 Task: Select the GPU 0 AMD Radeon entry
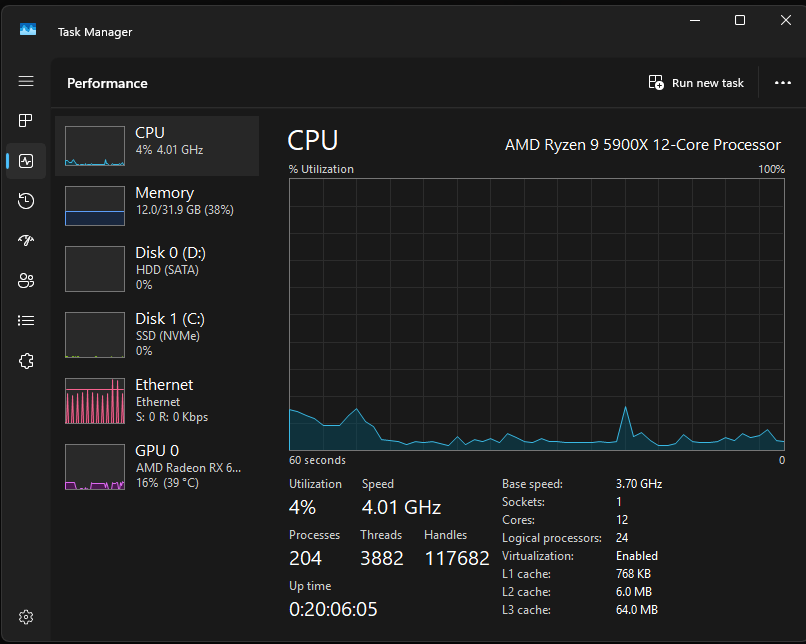click(157, 467)
